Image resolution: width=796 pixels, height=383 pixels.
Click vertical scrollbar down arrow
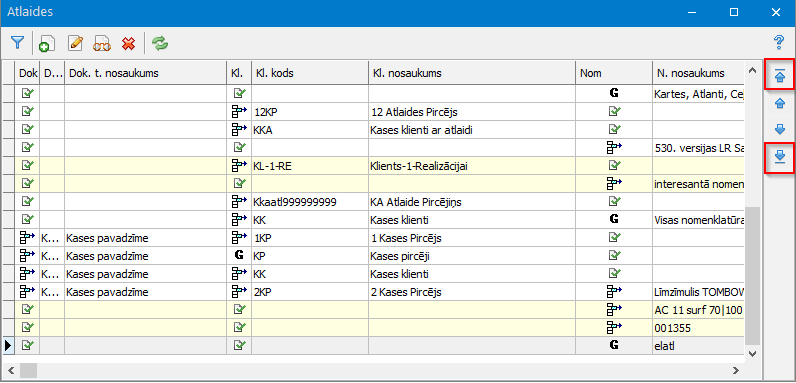pos(752,353)
